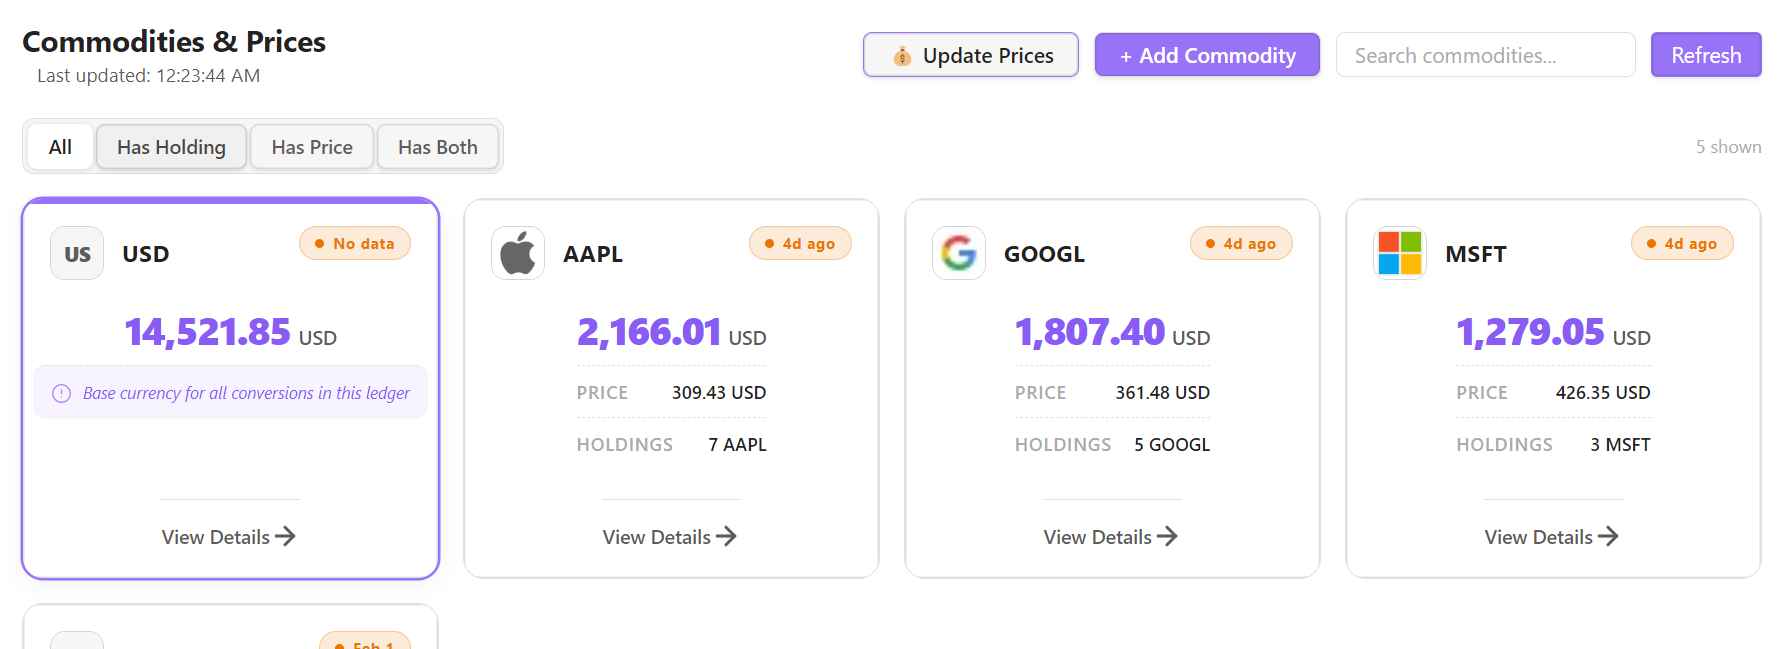Click the 2,166.01 AAPL value
The width and height of the screenshot is (1789, 649).
pyautogui.click(x=672, y=332)
